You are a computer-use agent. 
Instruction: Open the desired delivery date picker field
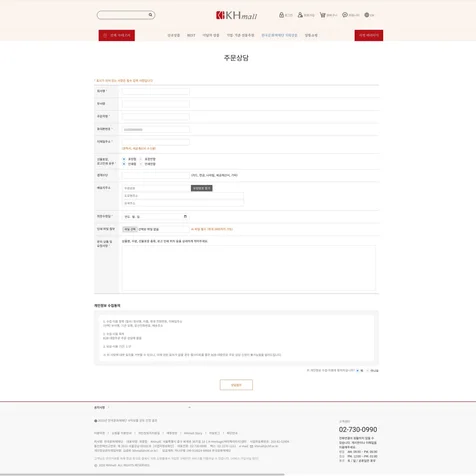point(156,217)
